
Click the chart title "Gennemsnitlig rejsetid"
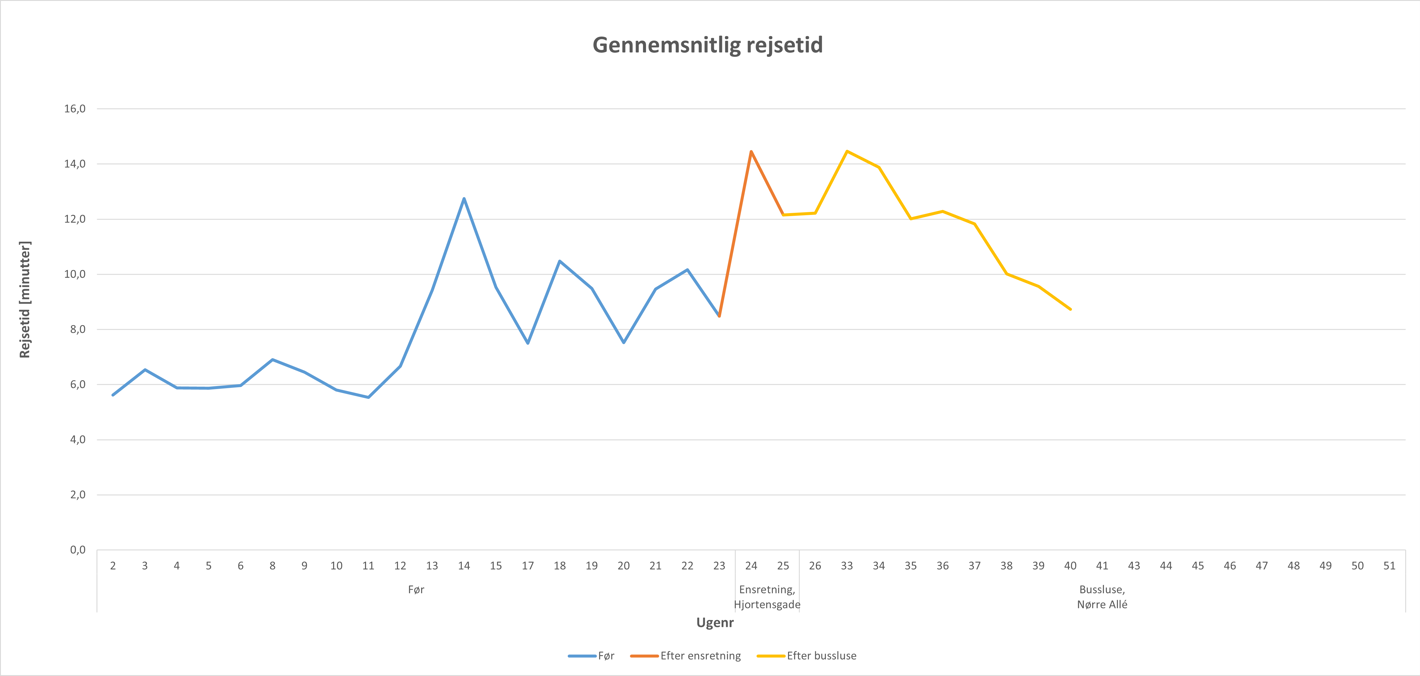coord(707,45)
